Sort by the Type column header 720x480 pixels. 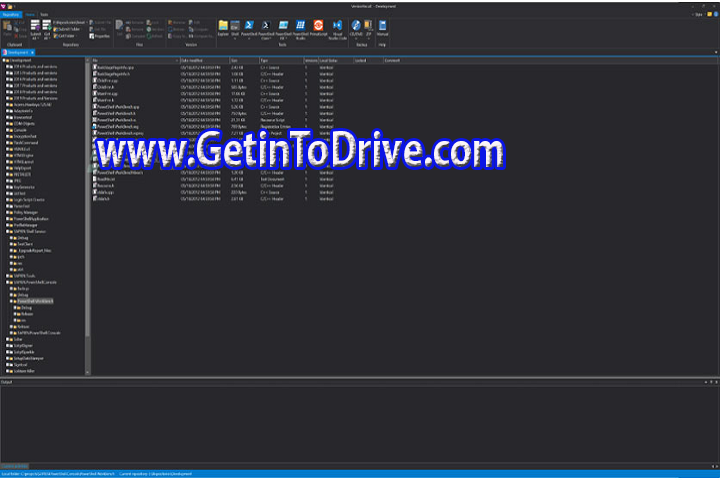(281, 61)
